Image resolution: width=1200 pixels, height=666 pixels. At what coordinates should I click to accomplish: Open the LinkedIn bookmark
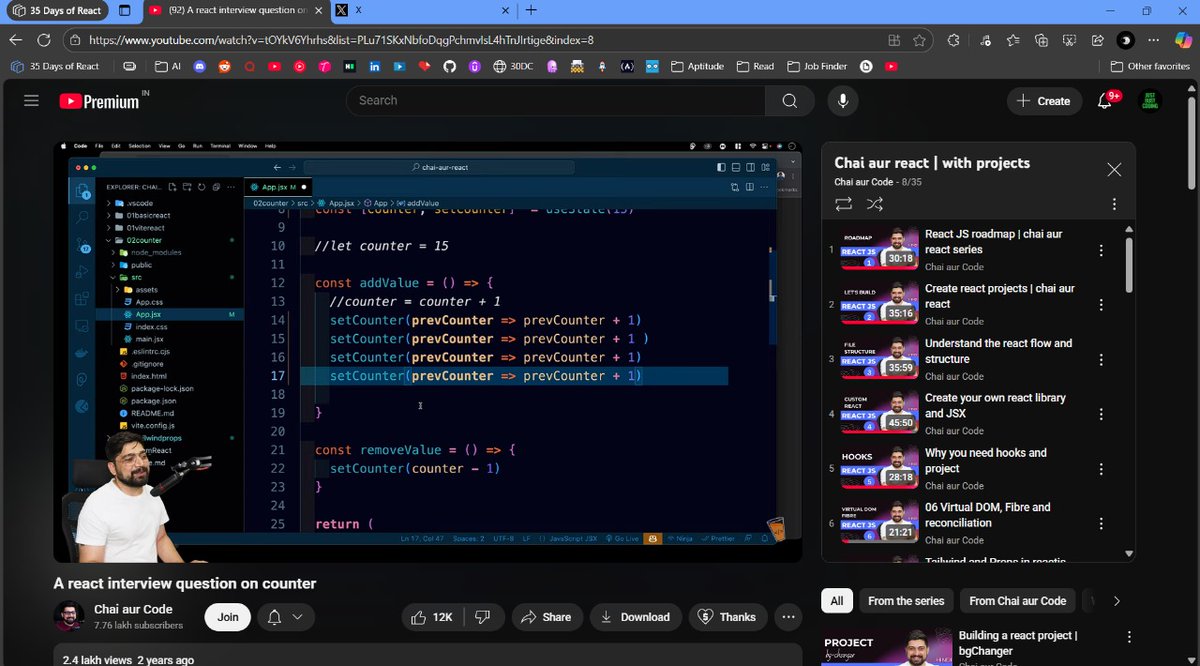tap(375, 66)
